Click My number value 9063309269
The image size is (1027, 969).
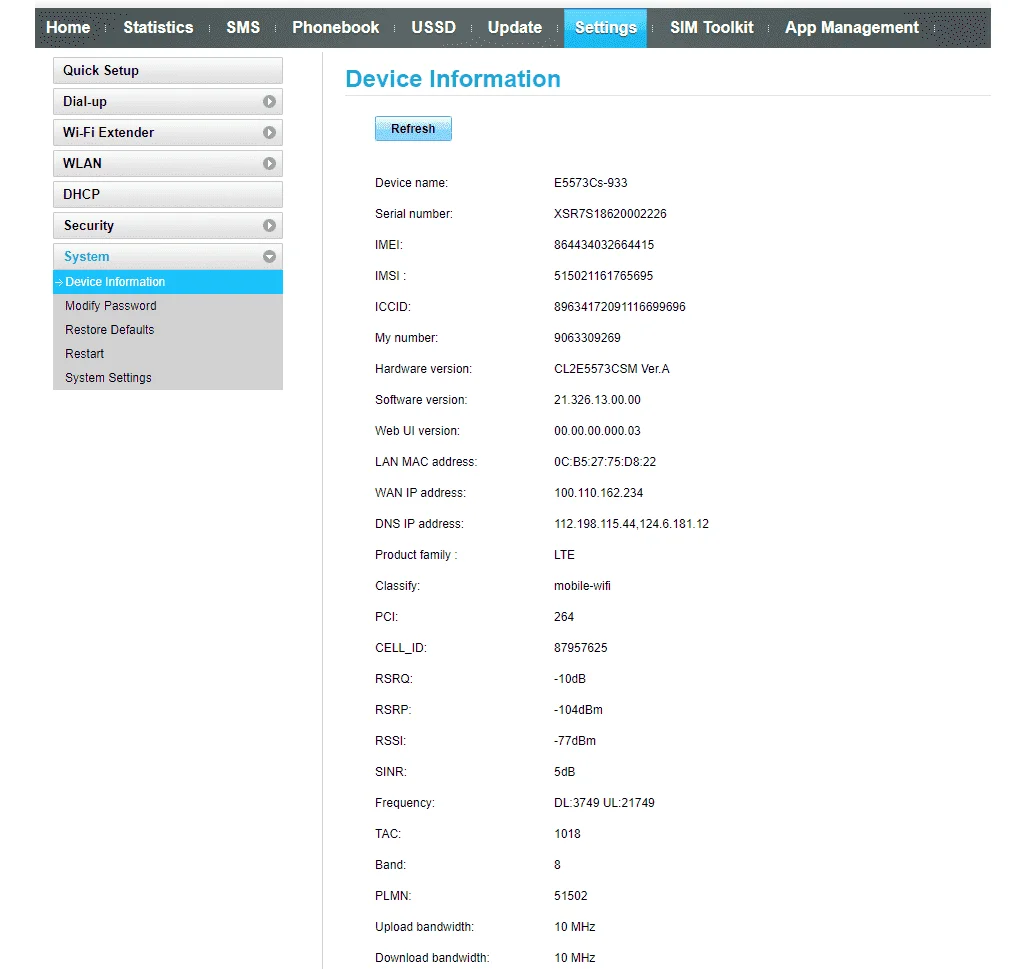pyautogui.click(x=588, y=337)
